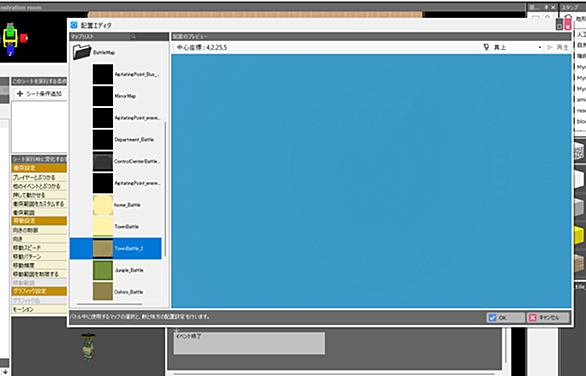Screen dimensions: 586x376
Task: Confirm with the OK button
Action: 505,317
